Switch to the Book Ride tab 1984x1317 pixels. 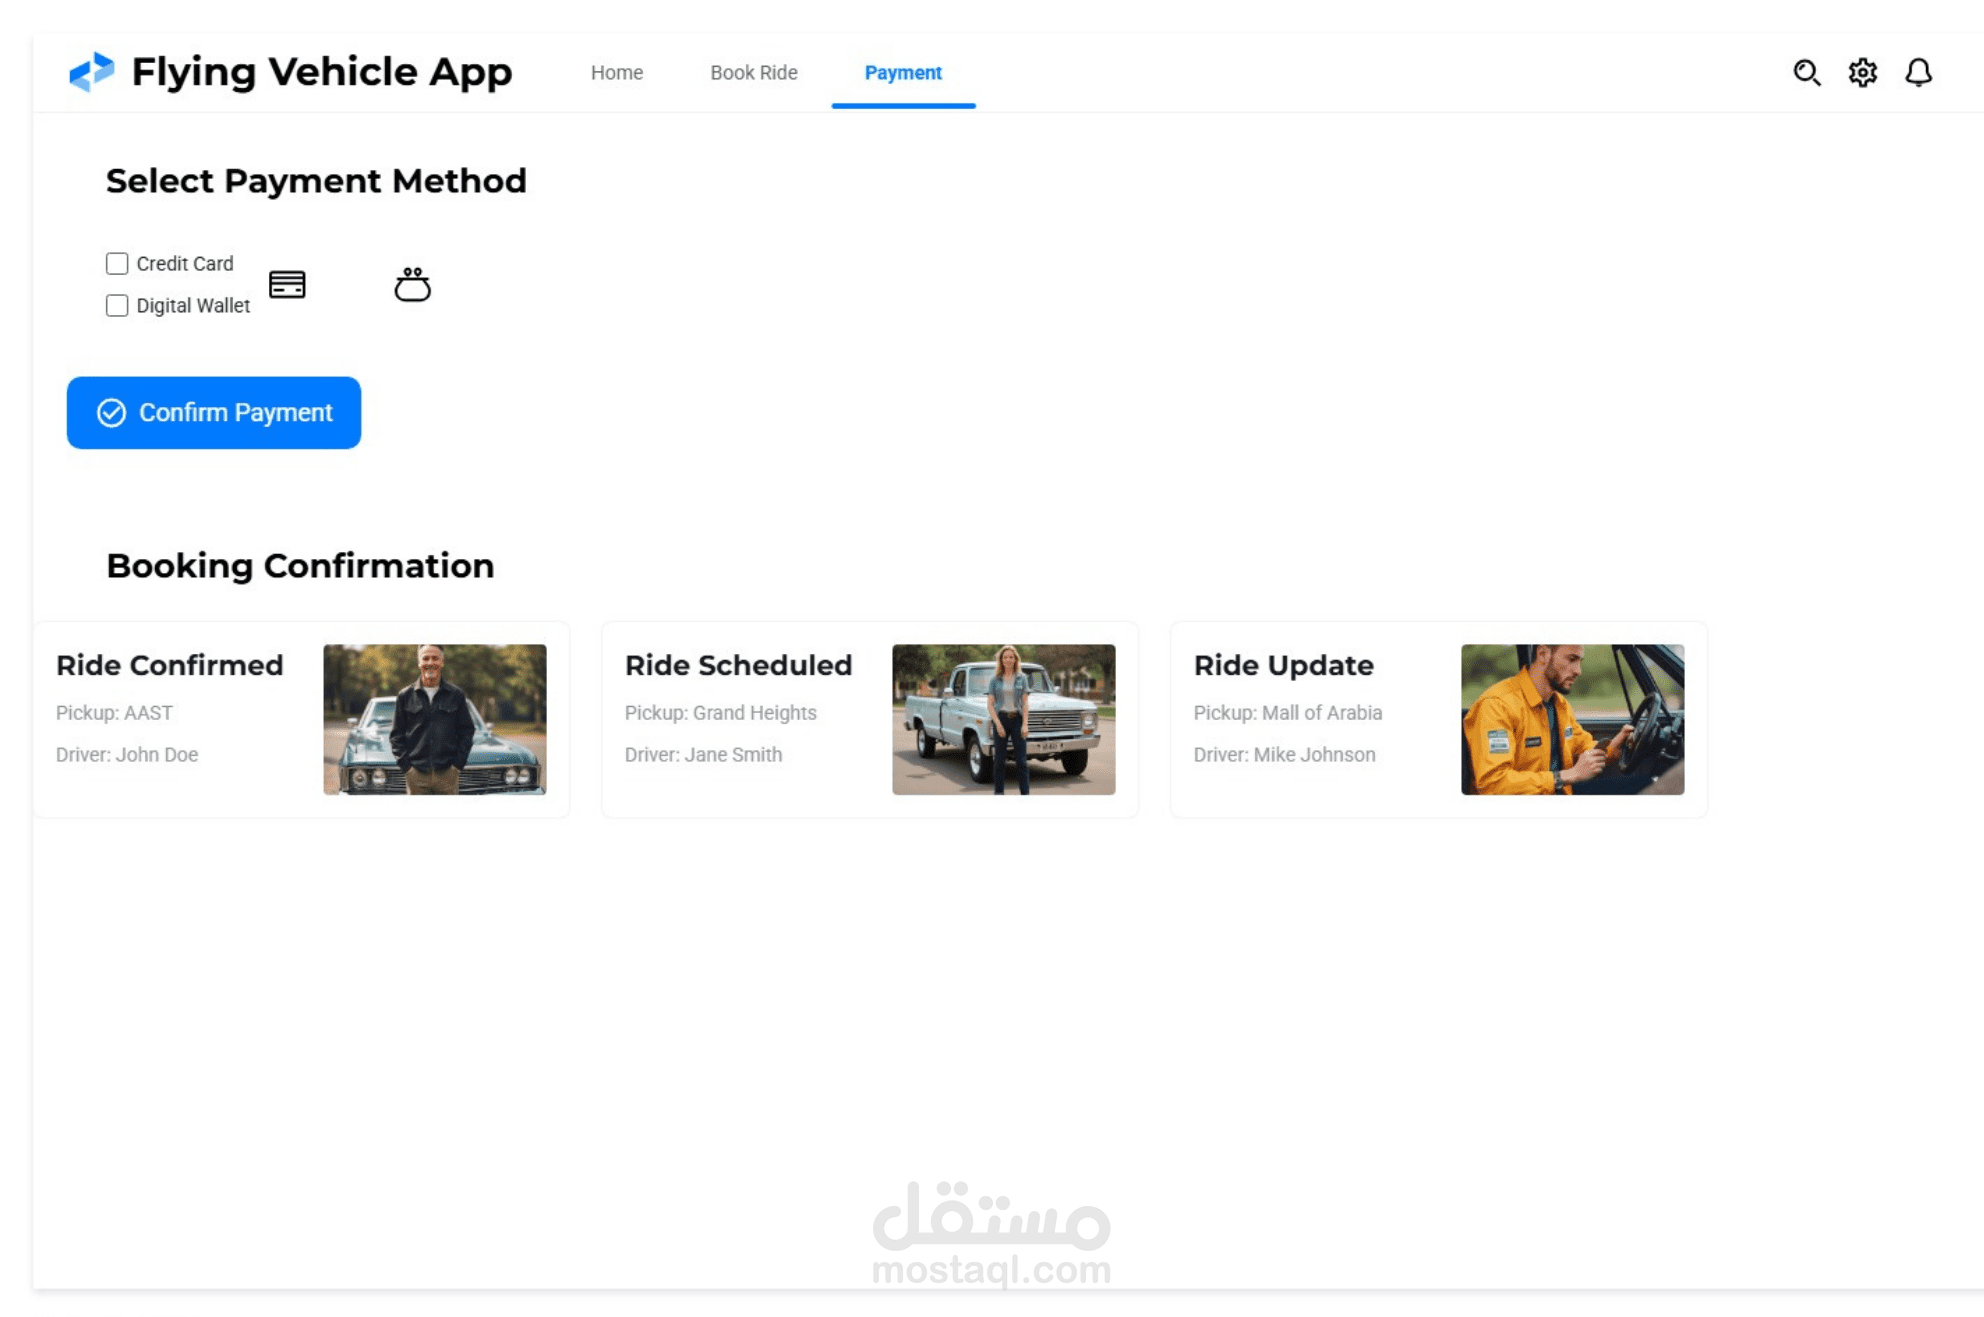pyautogui.click(x=753, y=73)
